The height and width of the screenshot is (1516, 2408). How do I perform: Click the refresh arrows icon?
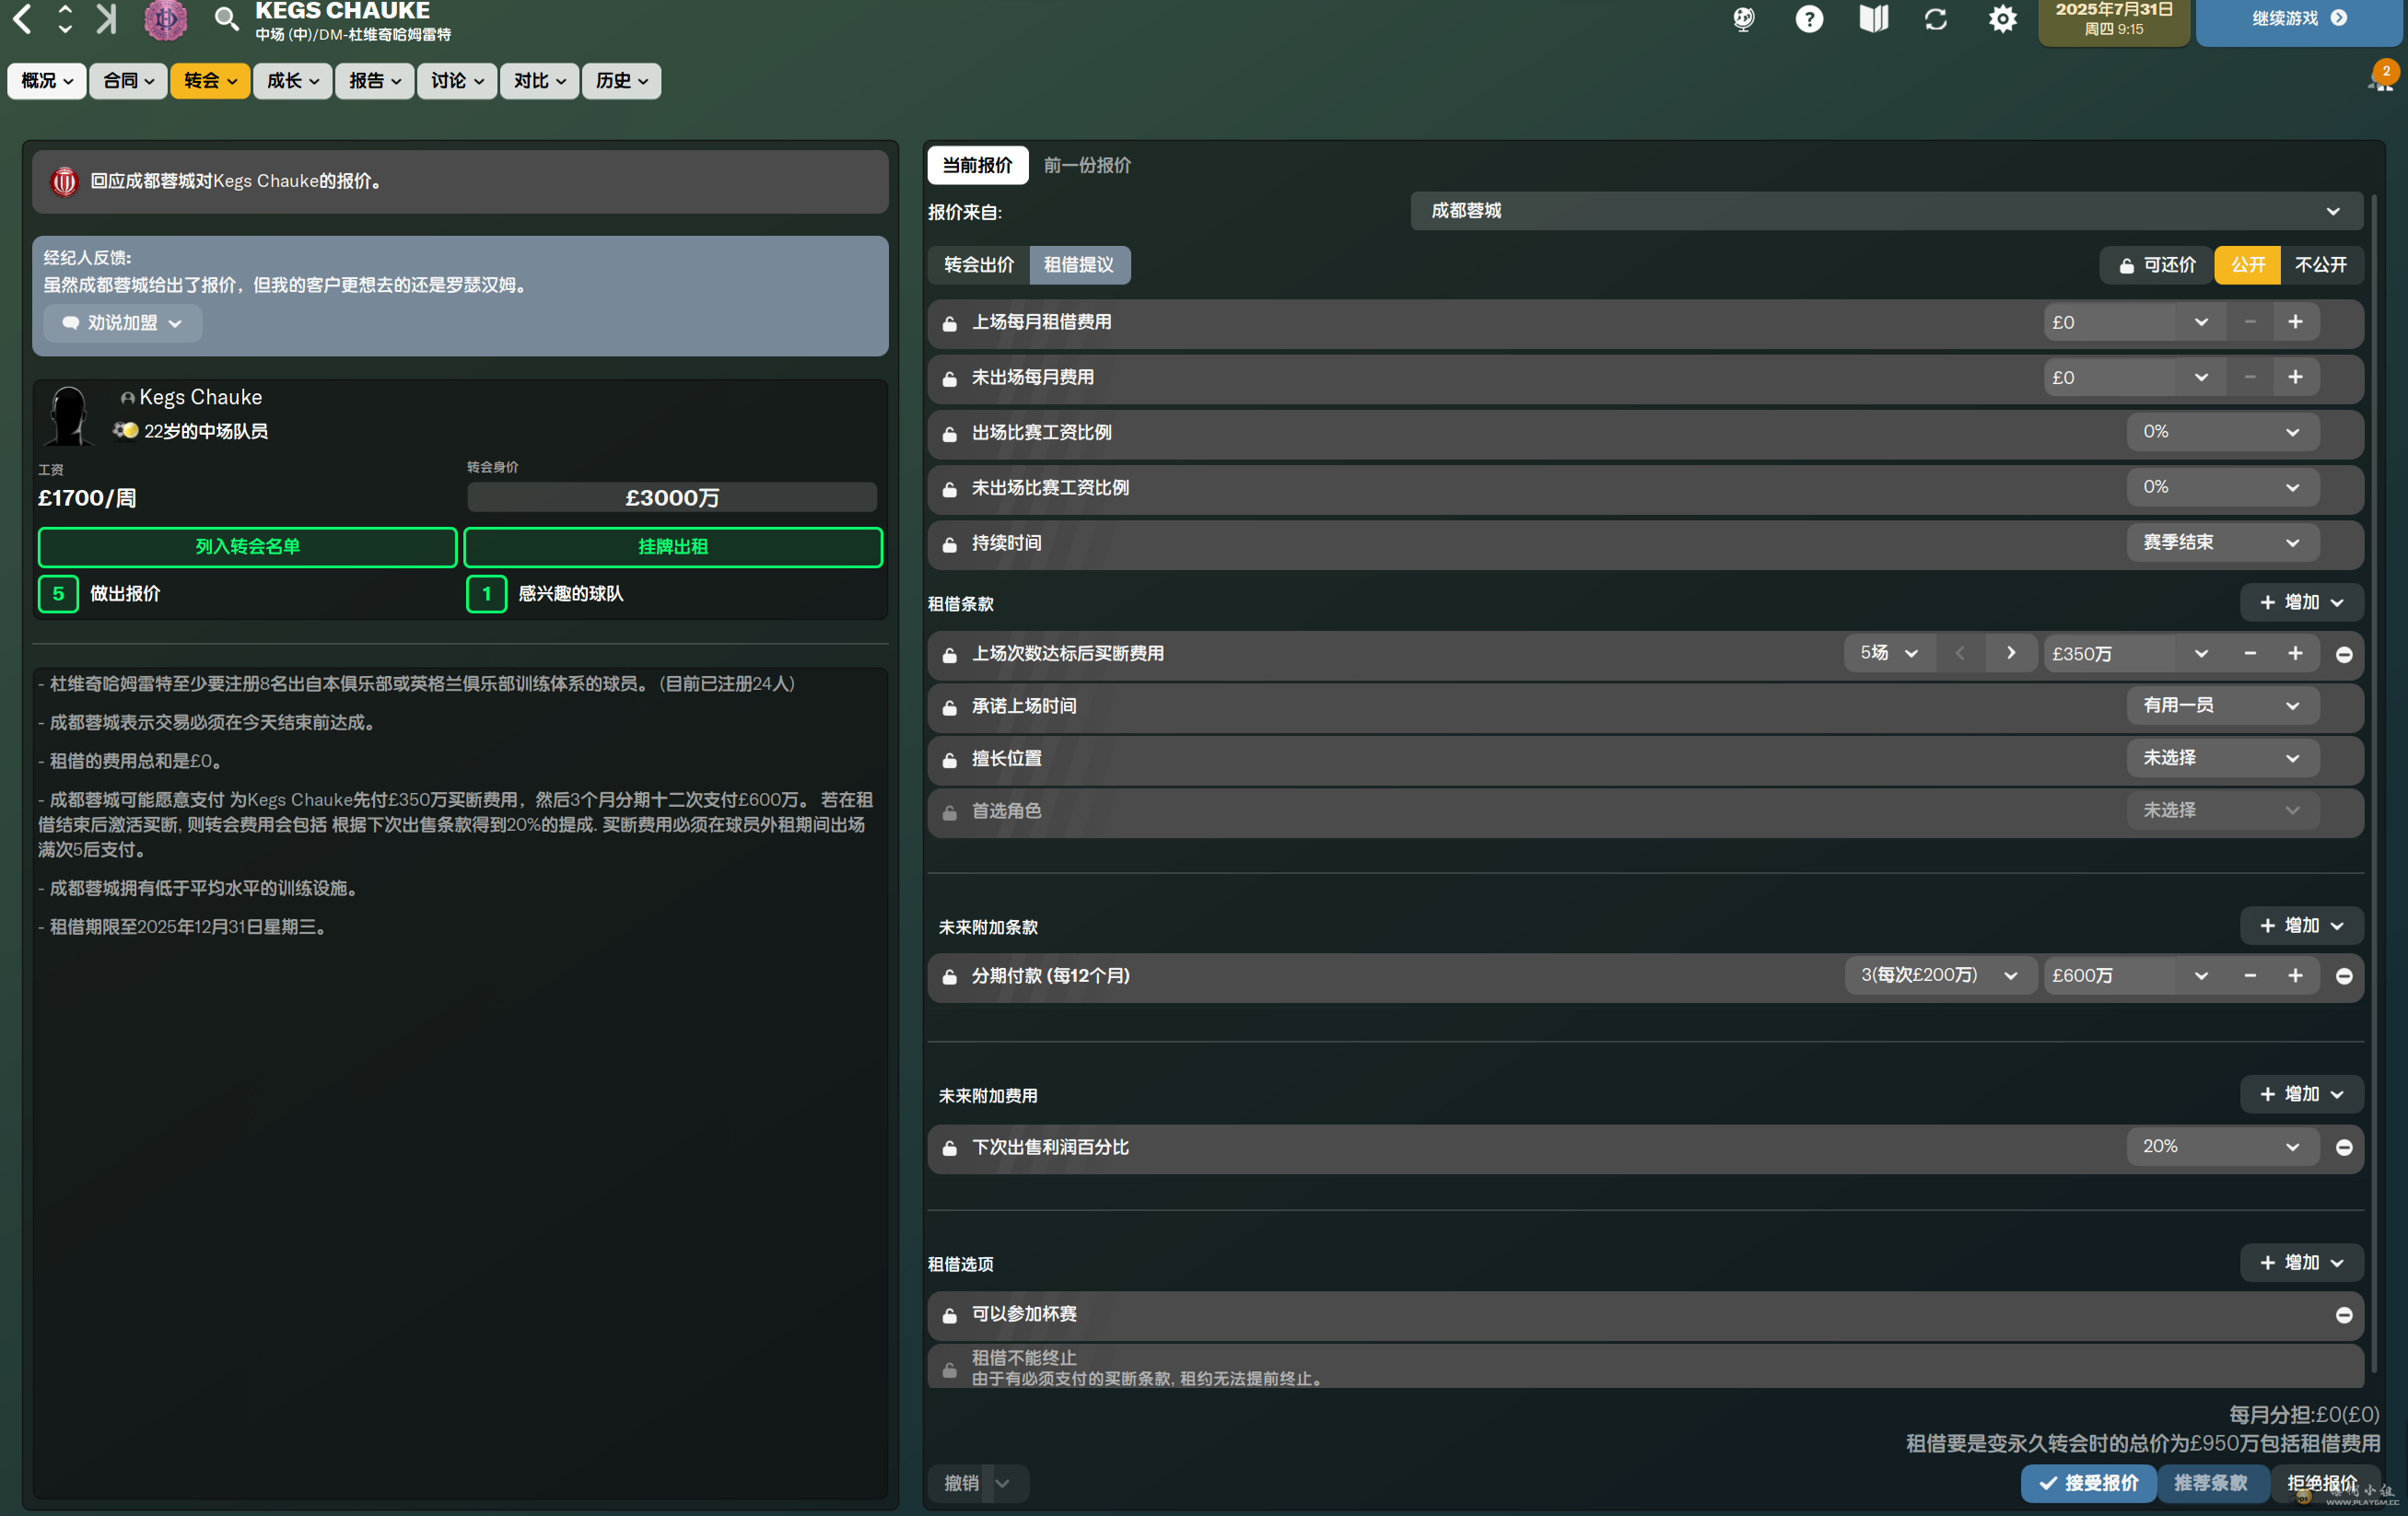click(1937, 19)
